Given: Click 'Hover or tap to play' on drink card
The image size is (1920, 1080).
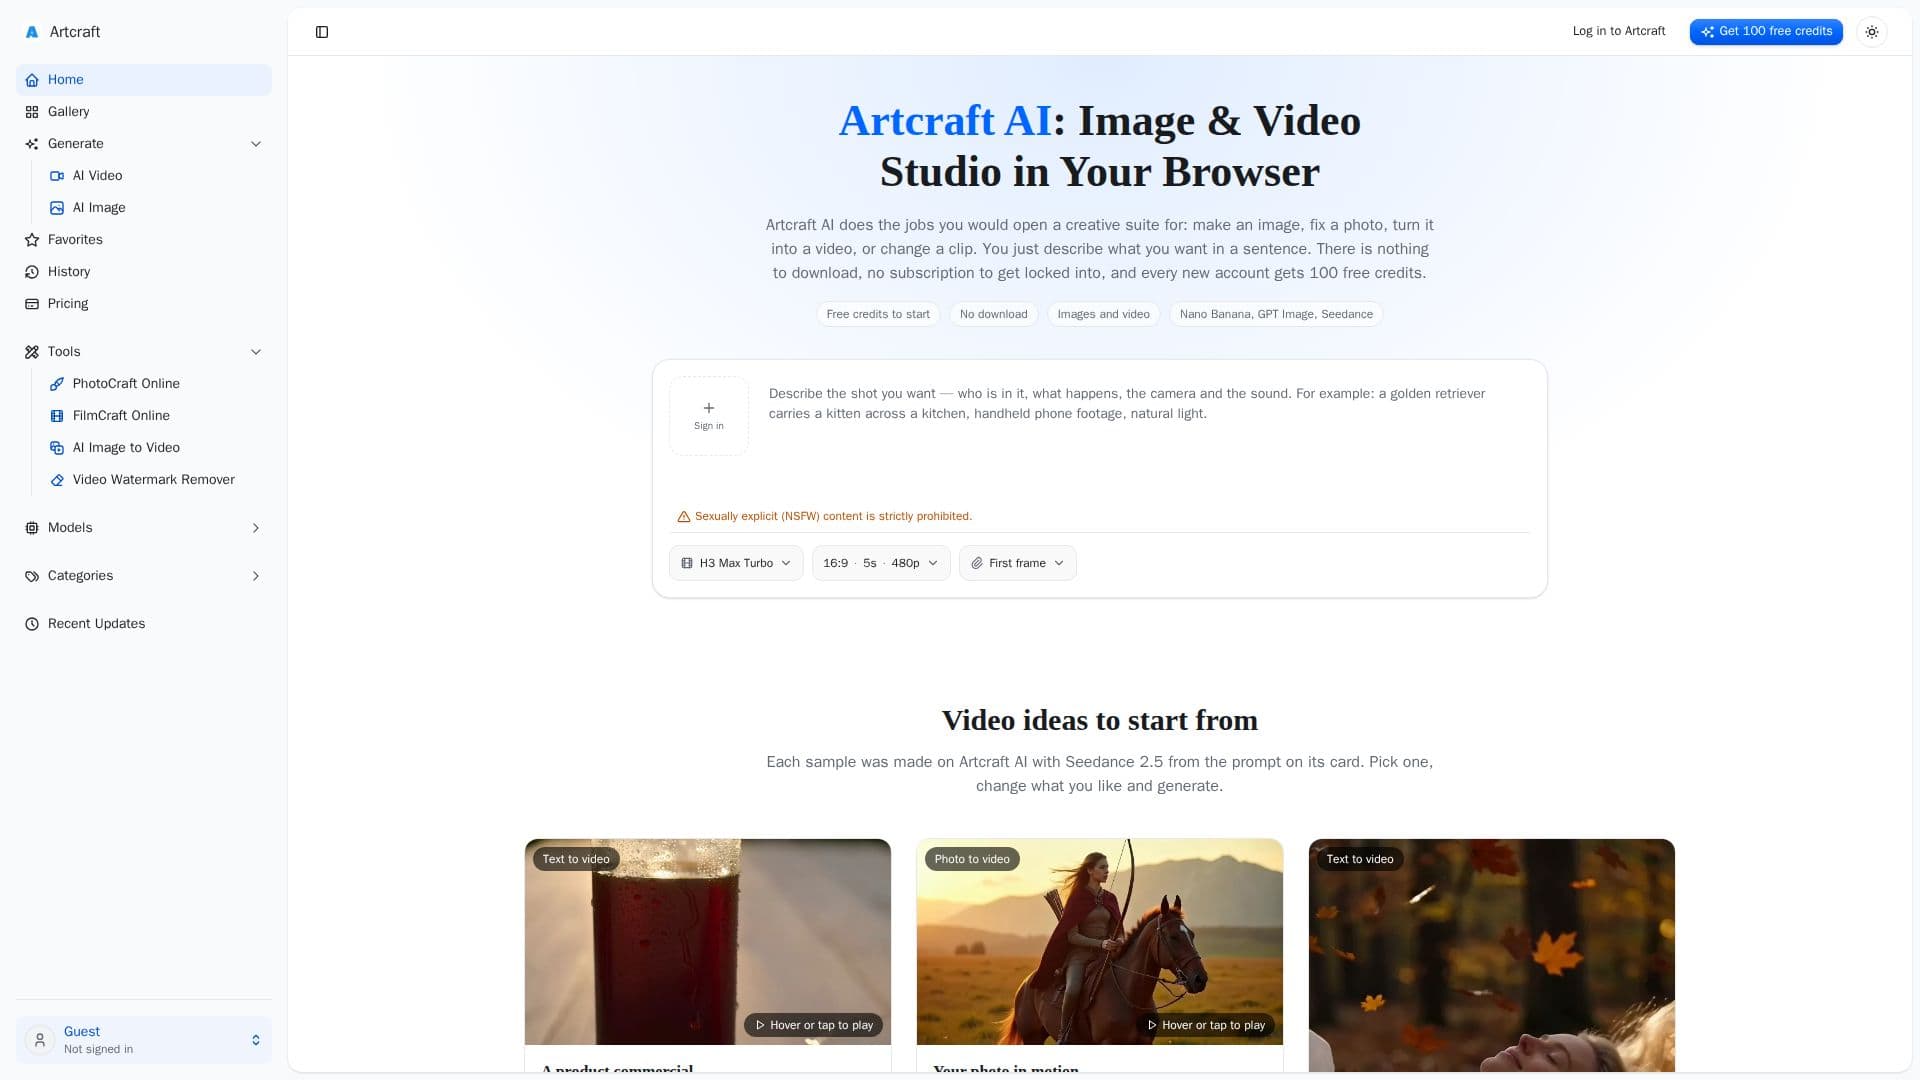Looking at the screenshot, I should [814, 1025].
